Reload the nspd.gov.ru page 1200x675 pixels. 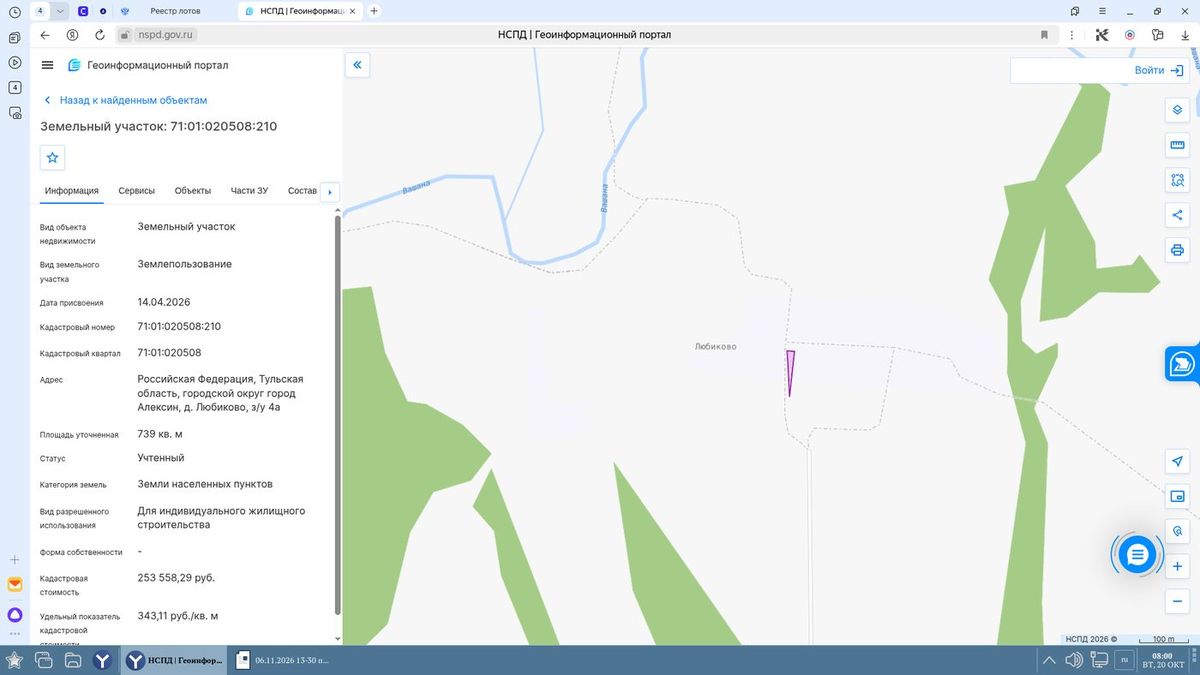100,35
